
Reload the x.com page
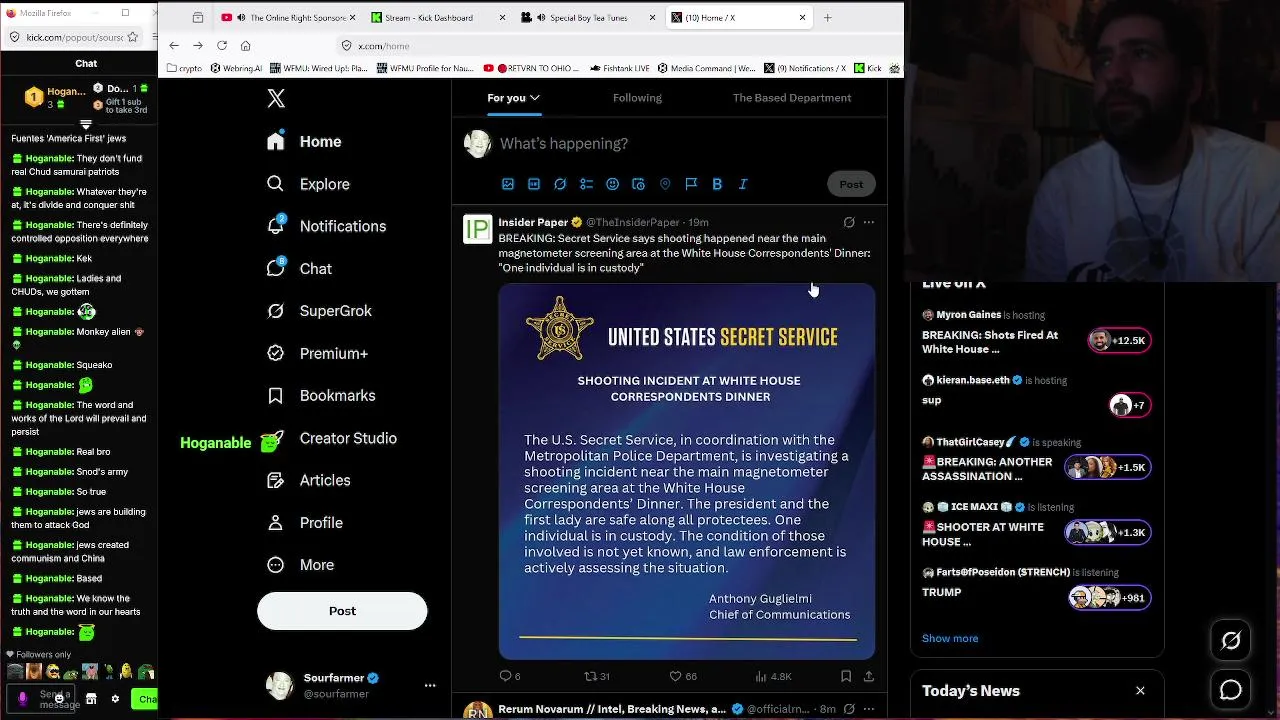pyautogui.click(x=221, y=45)
